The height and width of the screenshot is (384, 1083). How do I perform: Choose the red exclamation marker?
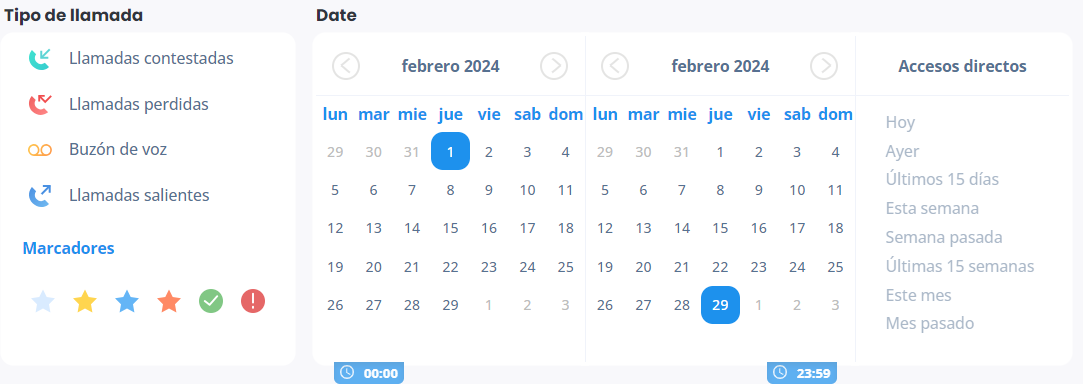[253, 301]
